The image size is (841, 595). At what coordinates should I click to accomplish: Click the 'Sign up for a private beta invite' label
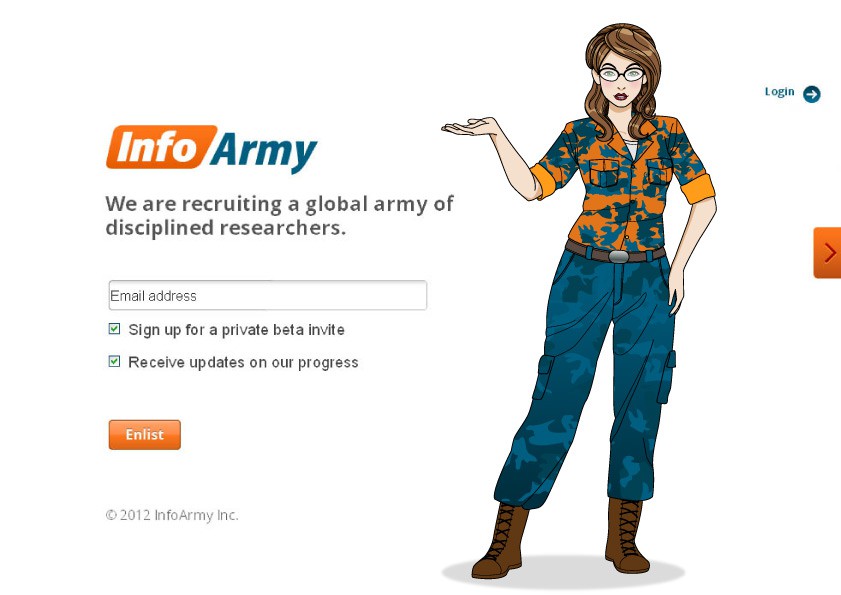click(x=237, y=329)
